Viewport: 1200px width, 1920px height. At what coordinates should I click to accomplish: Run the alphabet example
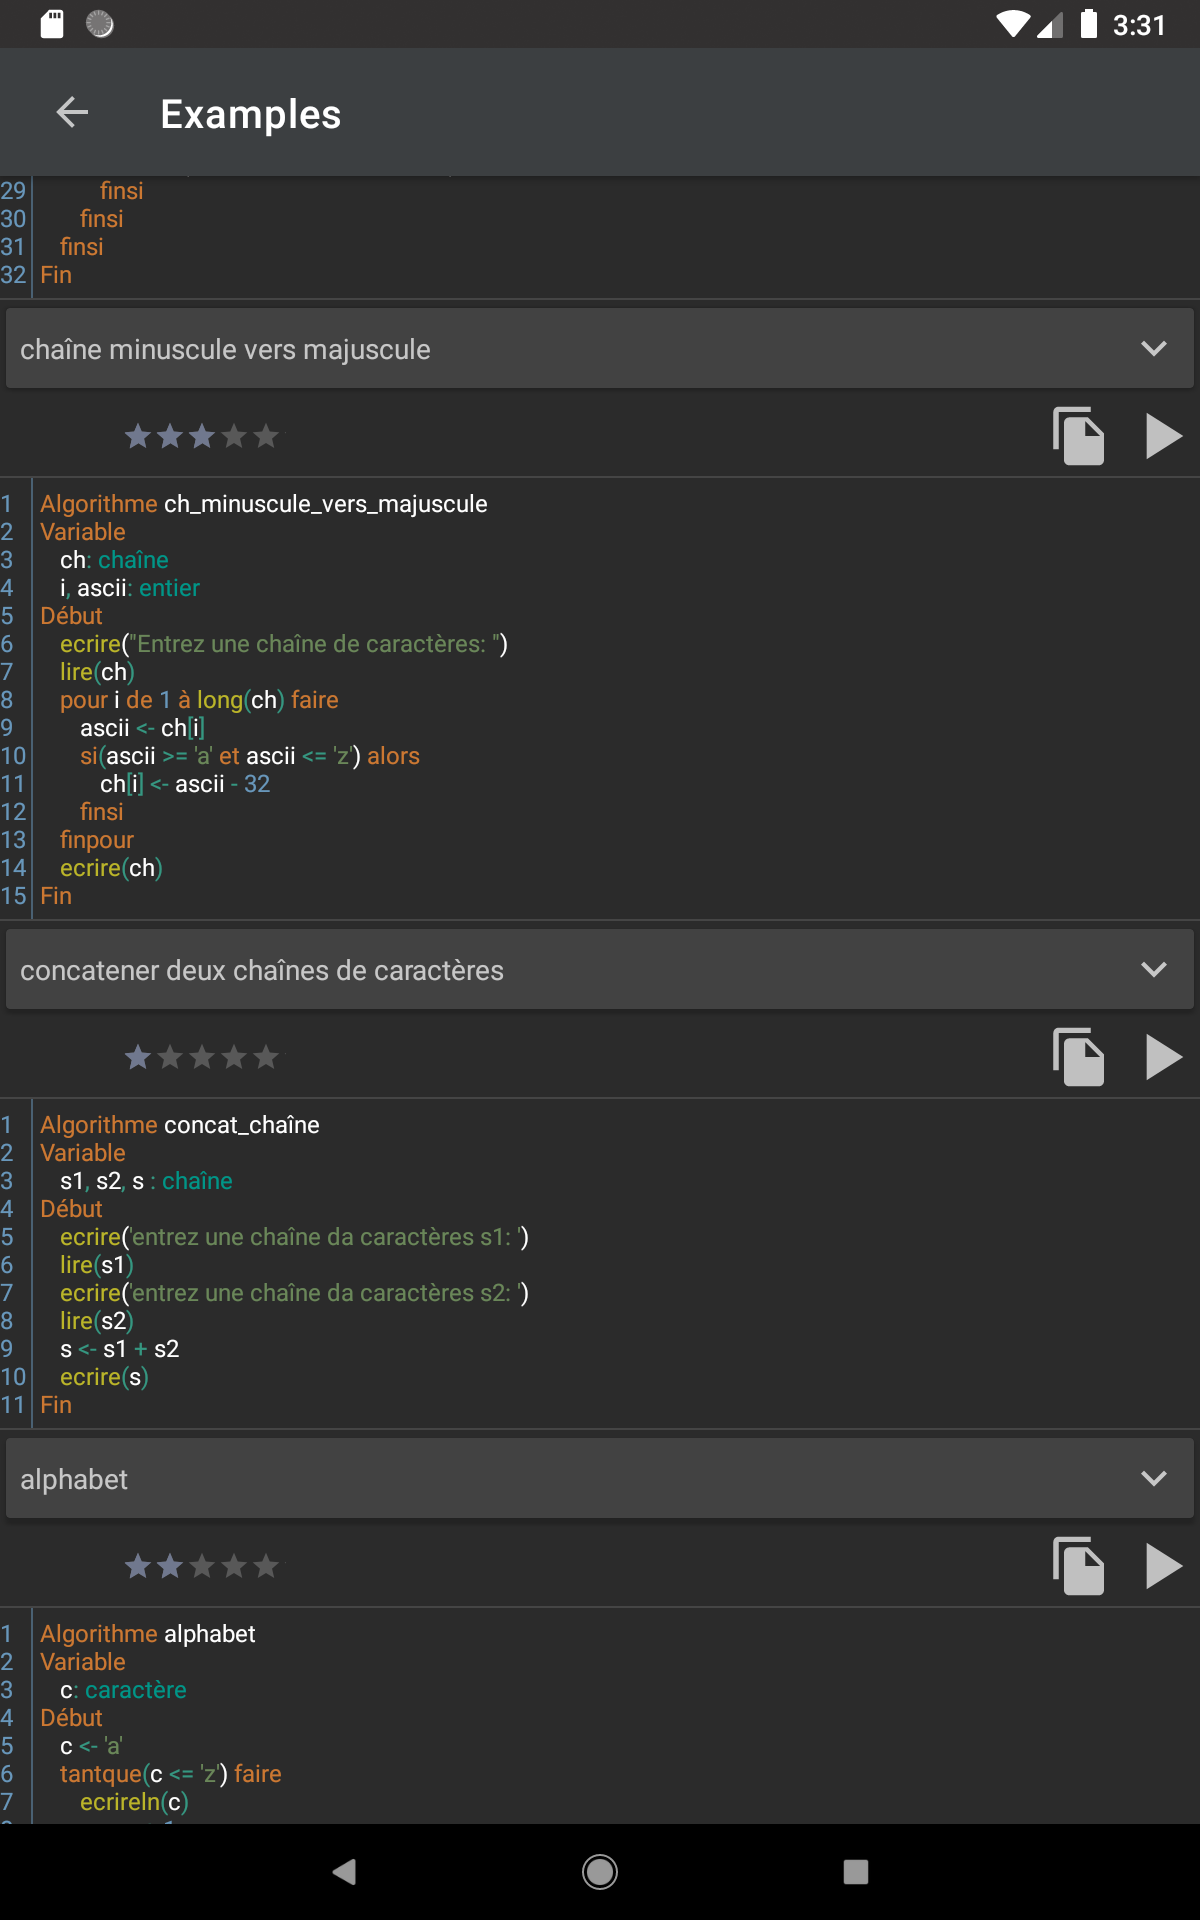(1163, 1566)
